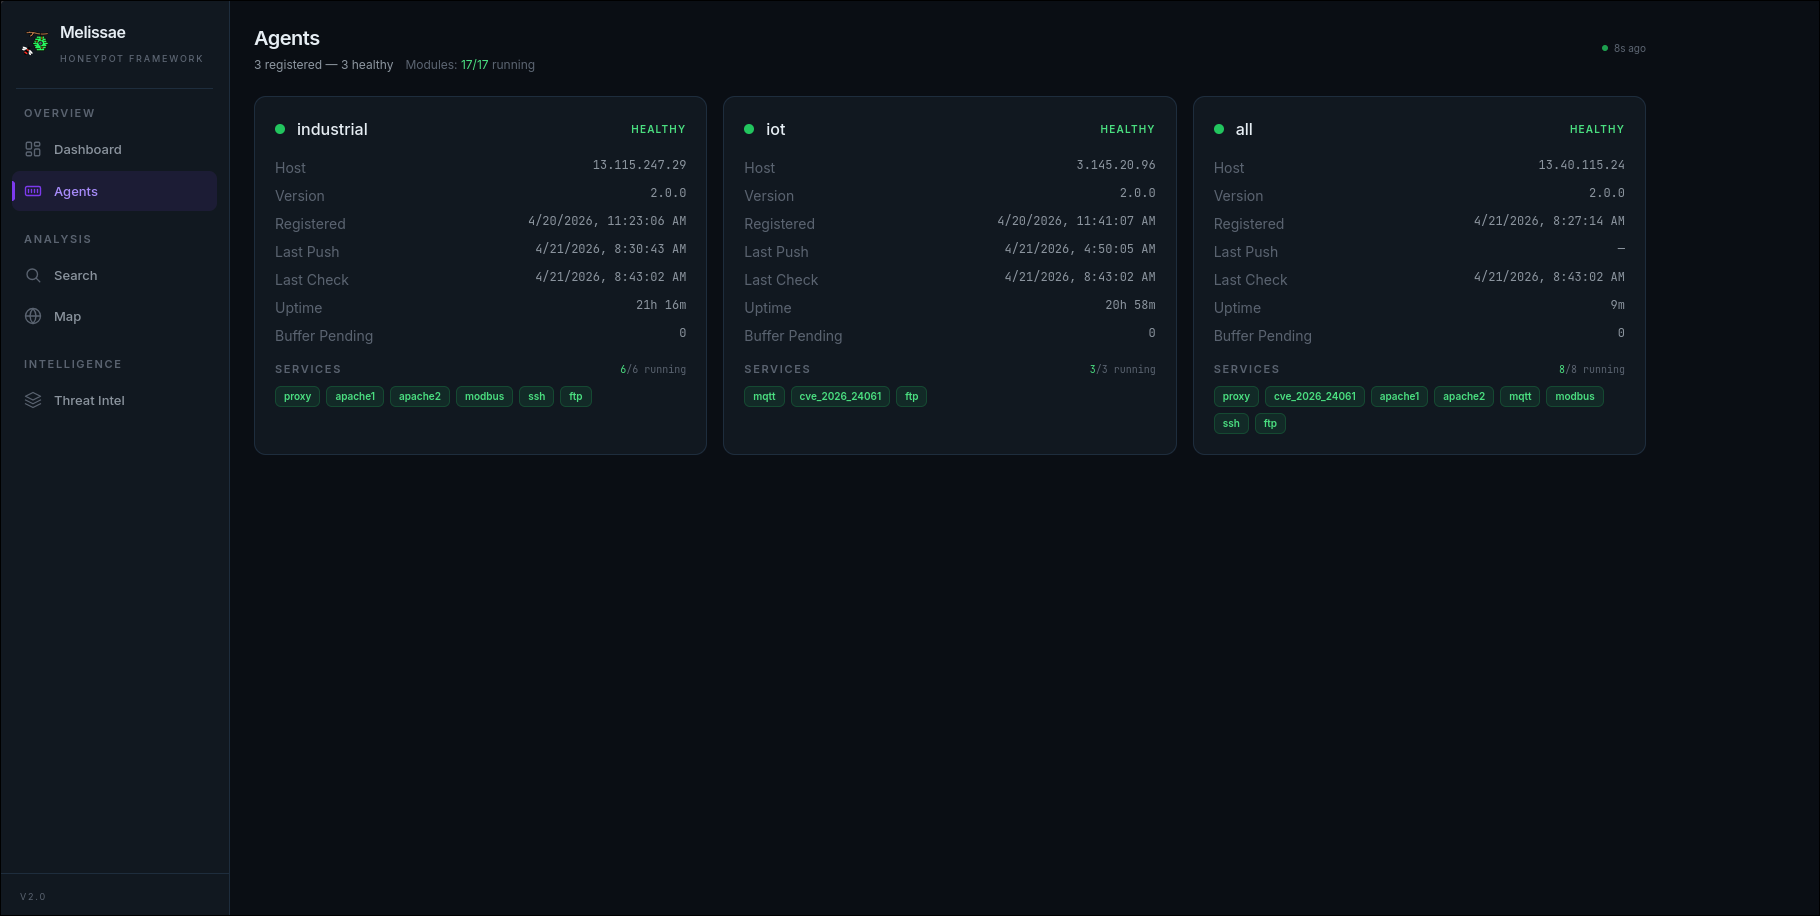Click mqtt service tag in all card
The height and width of the screenshot is (916, 1820).
[1520, 396]
